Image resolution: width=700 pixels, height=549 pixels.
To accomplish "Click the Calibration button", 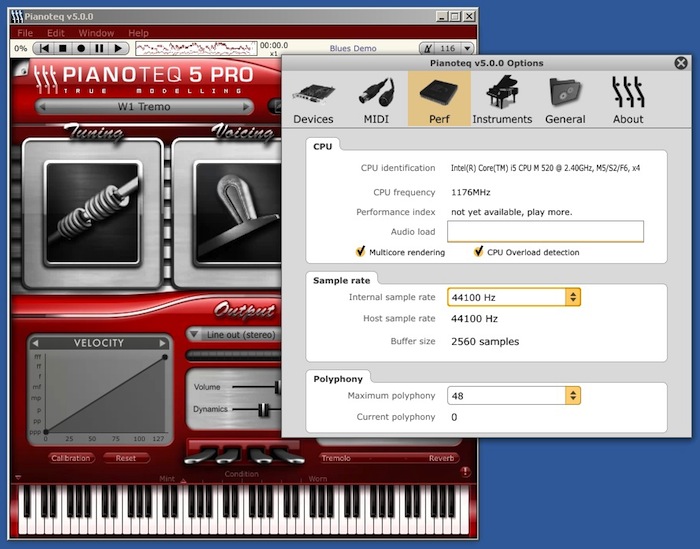I will [x=71, y=458].
